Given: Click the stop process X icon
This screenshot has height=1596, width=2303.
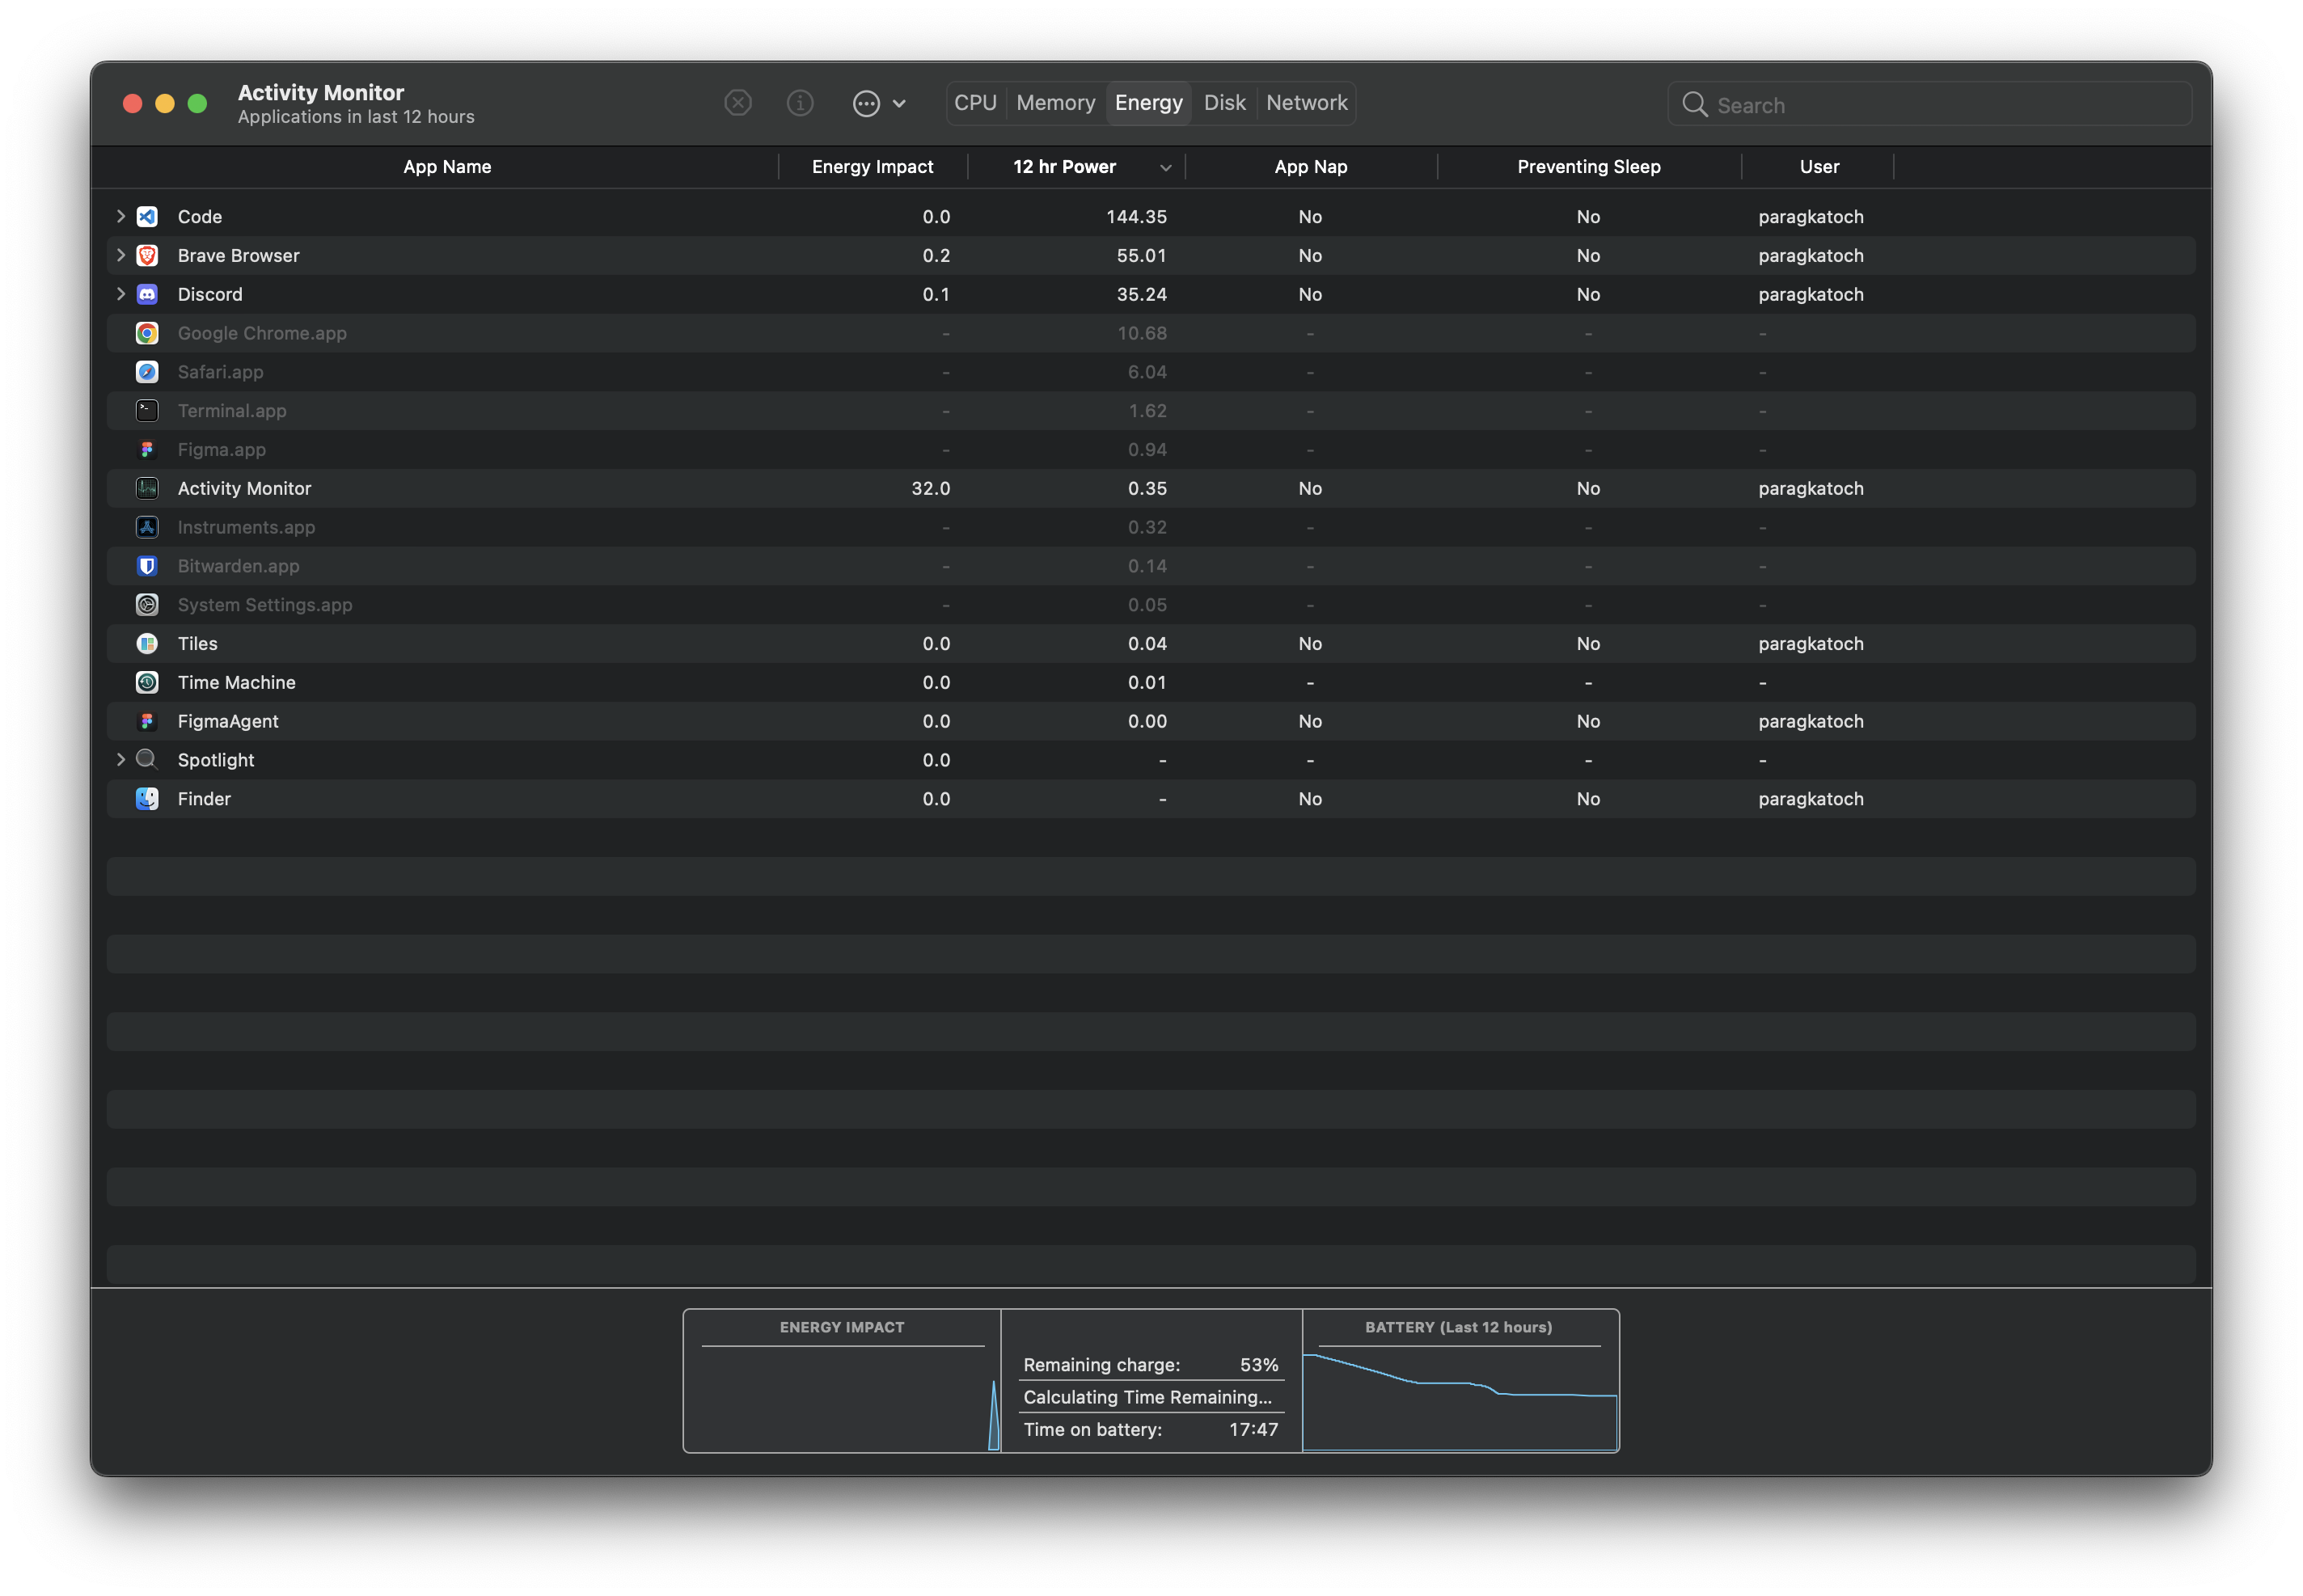Looking at the screenshot, I should click(x=737, y=103).
